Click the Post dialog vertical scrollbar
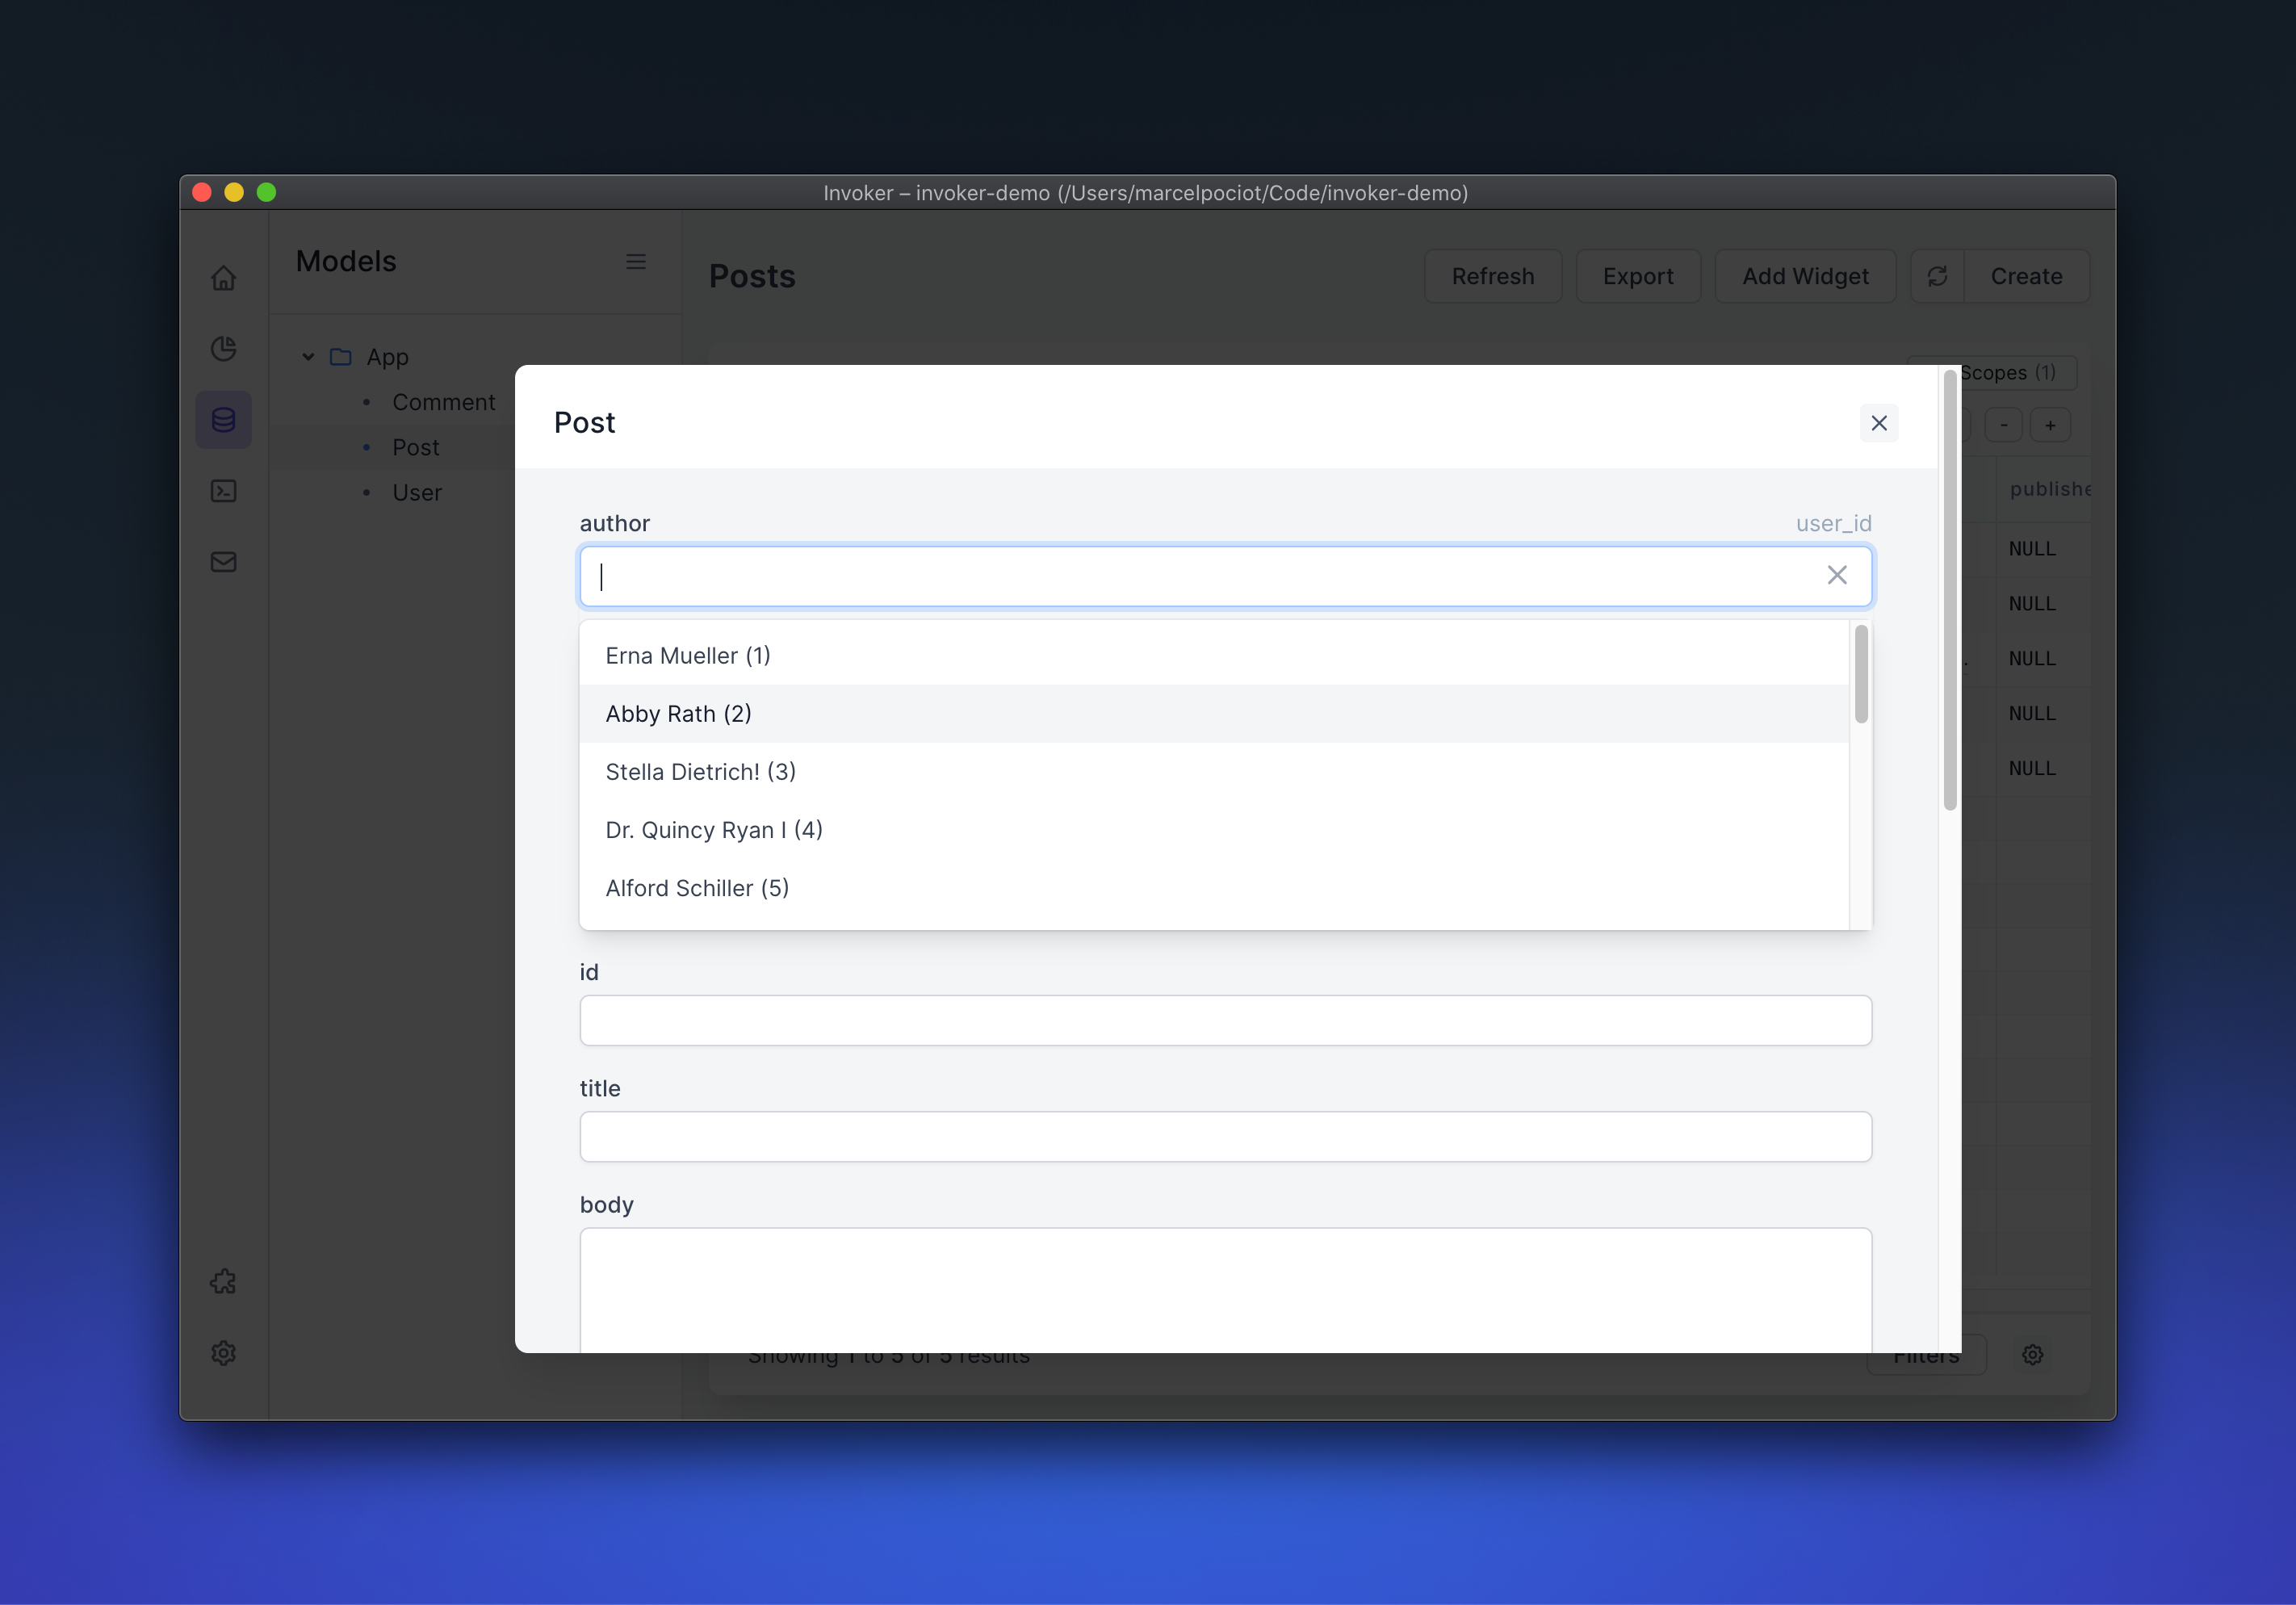2296x1605 pixels. pyautogui.click(x=1949, y=590)
